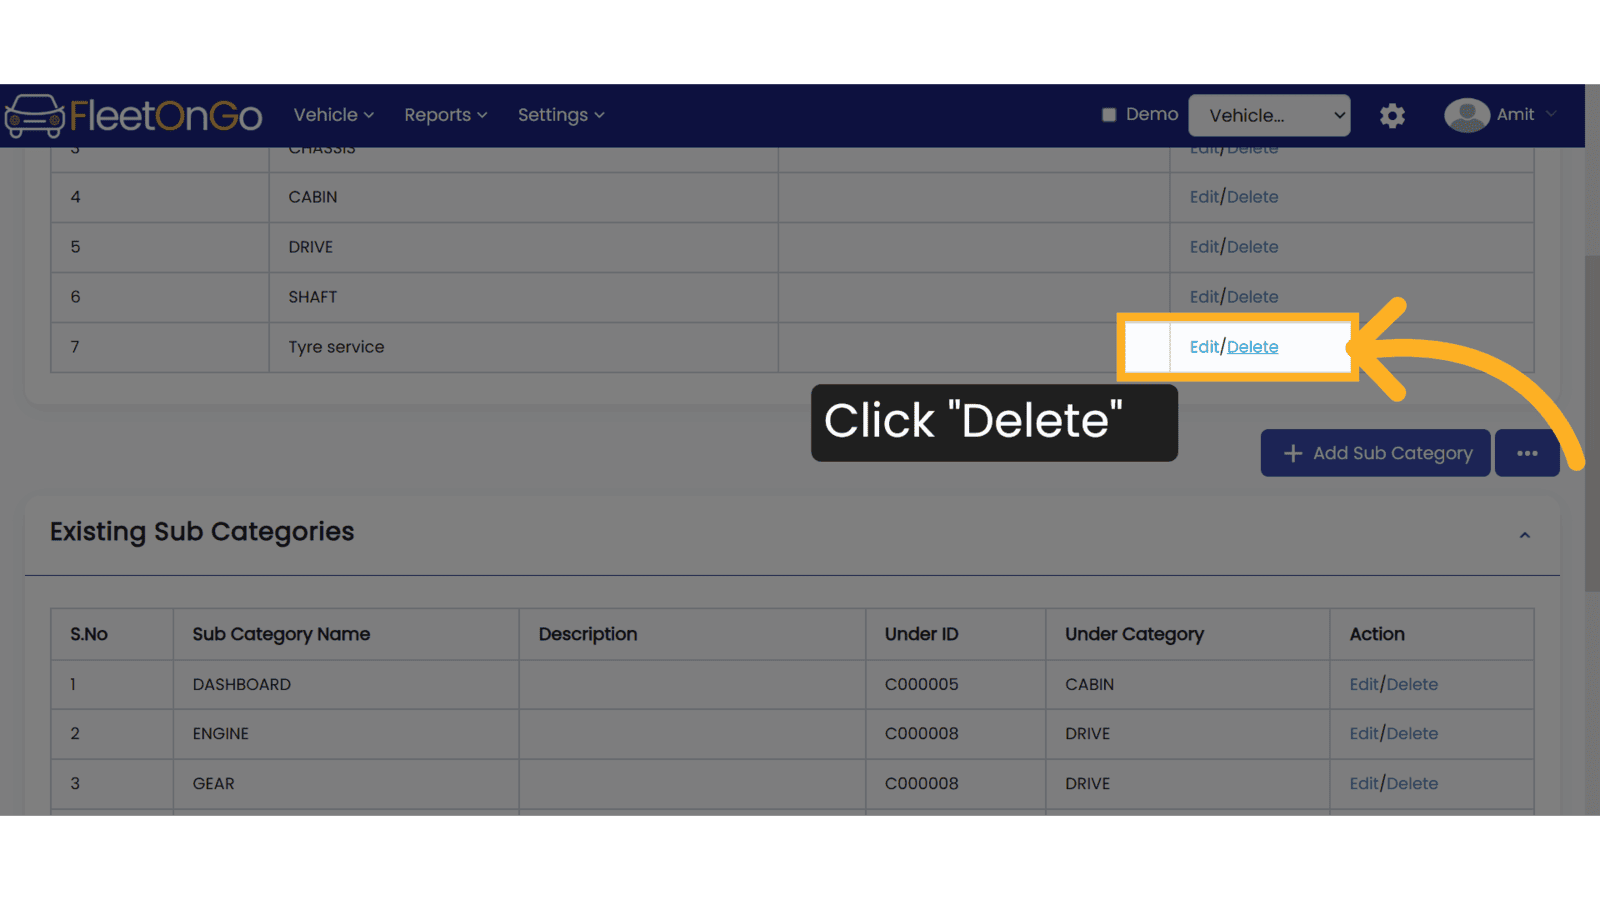Open the Vehicle... combo box
This screenshot has width=1600, height=900.
pyautogui.click(x=1269, y=115)
